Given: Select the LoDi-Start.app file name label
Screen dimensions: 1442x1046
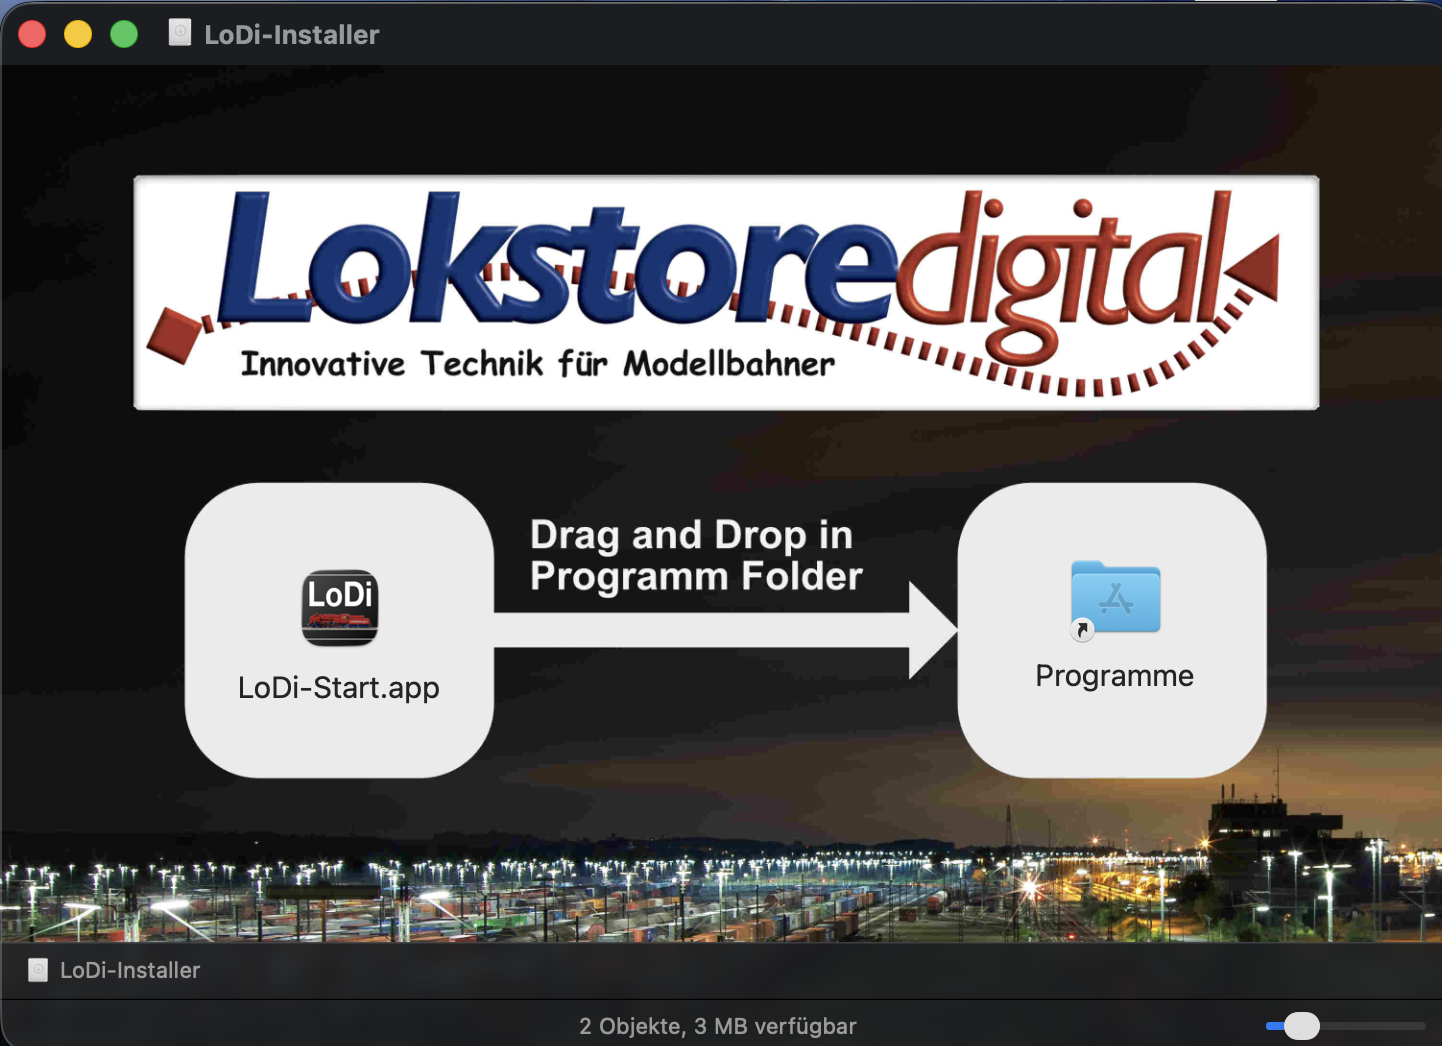Looking at the screenshot, I should [x=339, y=688].
